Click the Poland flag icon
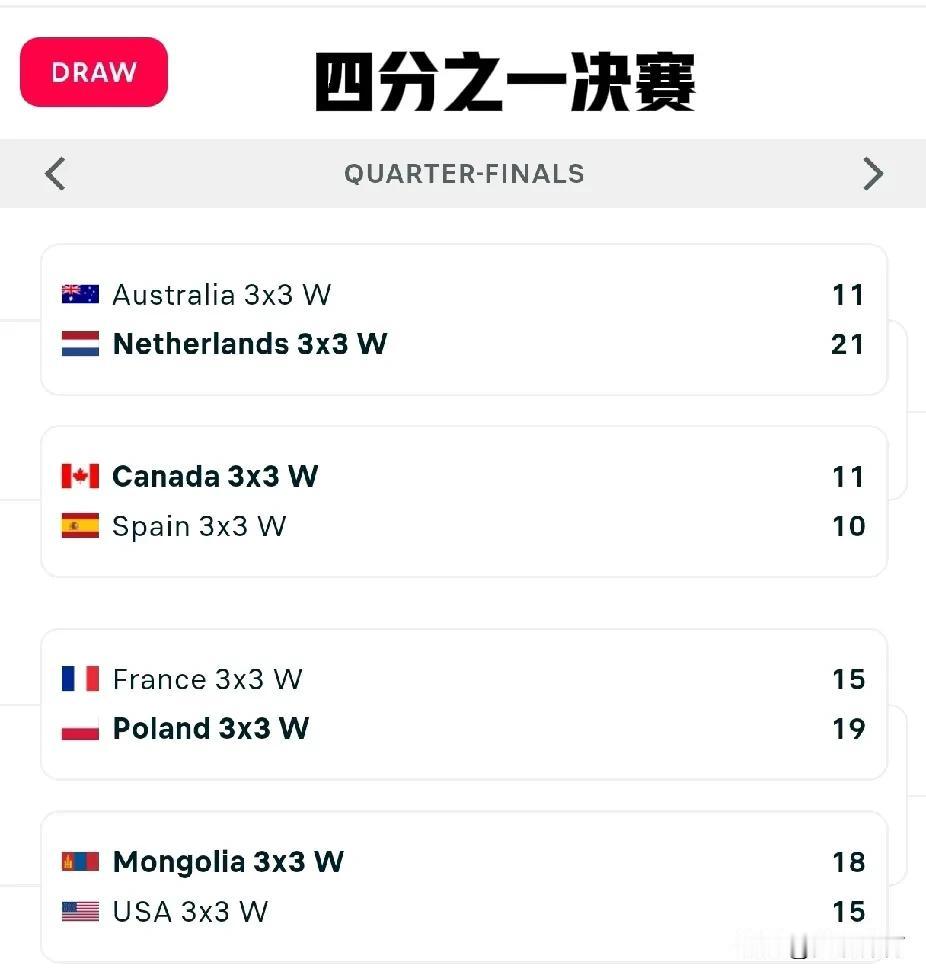The height and width of the screenshot is (978, 926). tap(80, 729)
